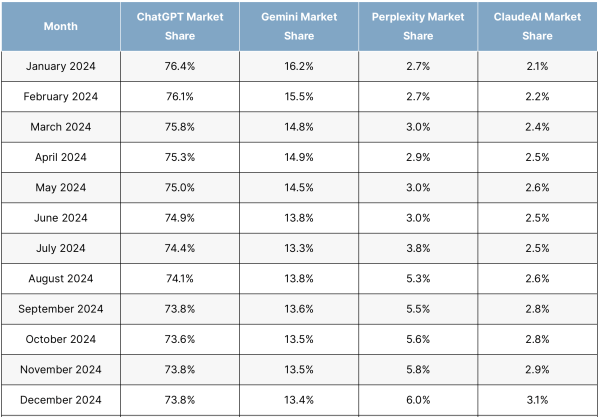Image resolution: width=600 pixels, height=417 pixels.
Task: Click ClaudeAI's 2.2% value for February
Action: [x=537, y=97]
